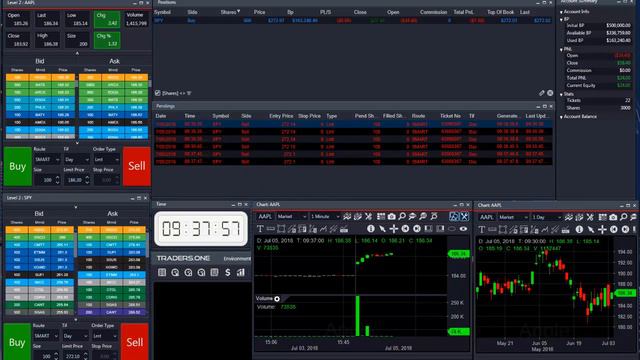
Task: Click the round cancel icon in Positions panel
Action: (550, 93)
